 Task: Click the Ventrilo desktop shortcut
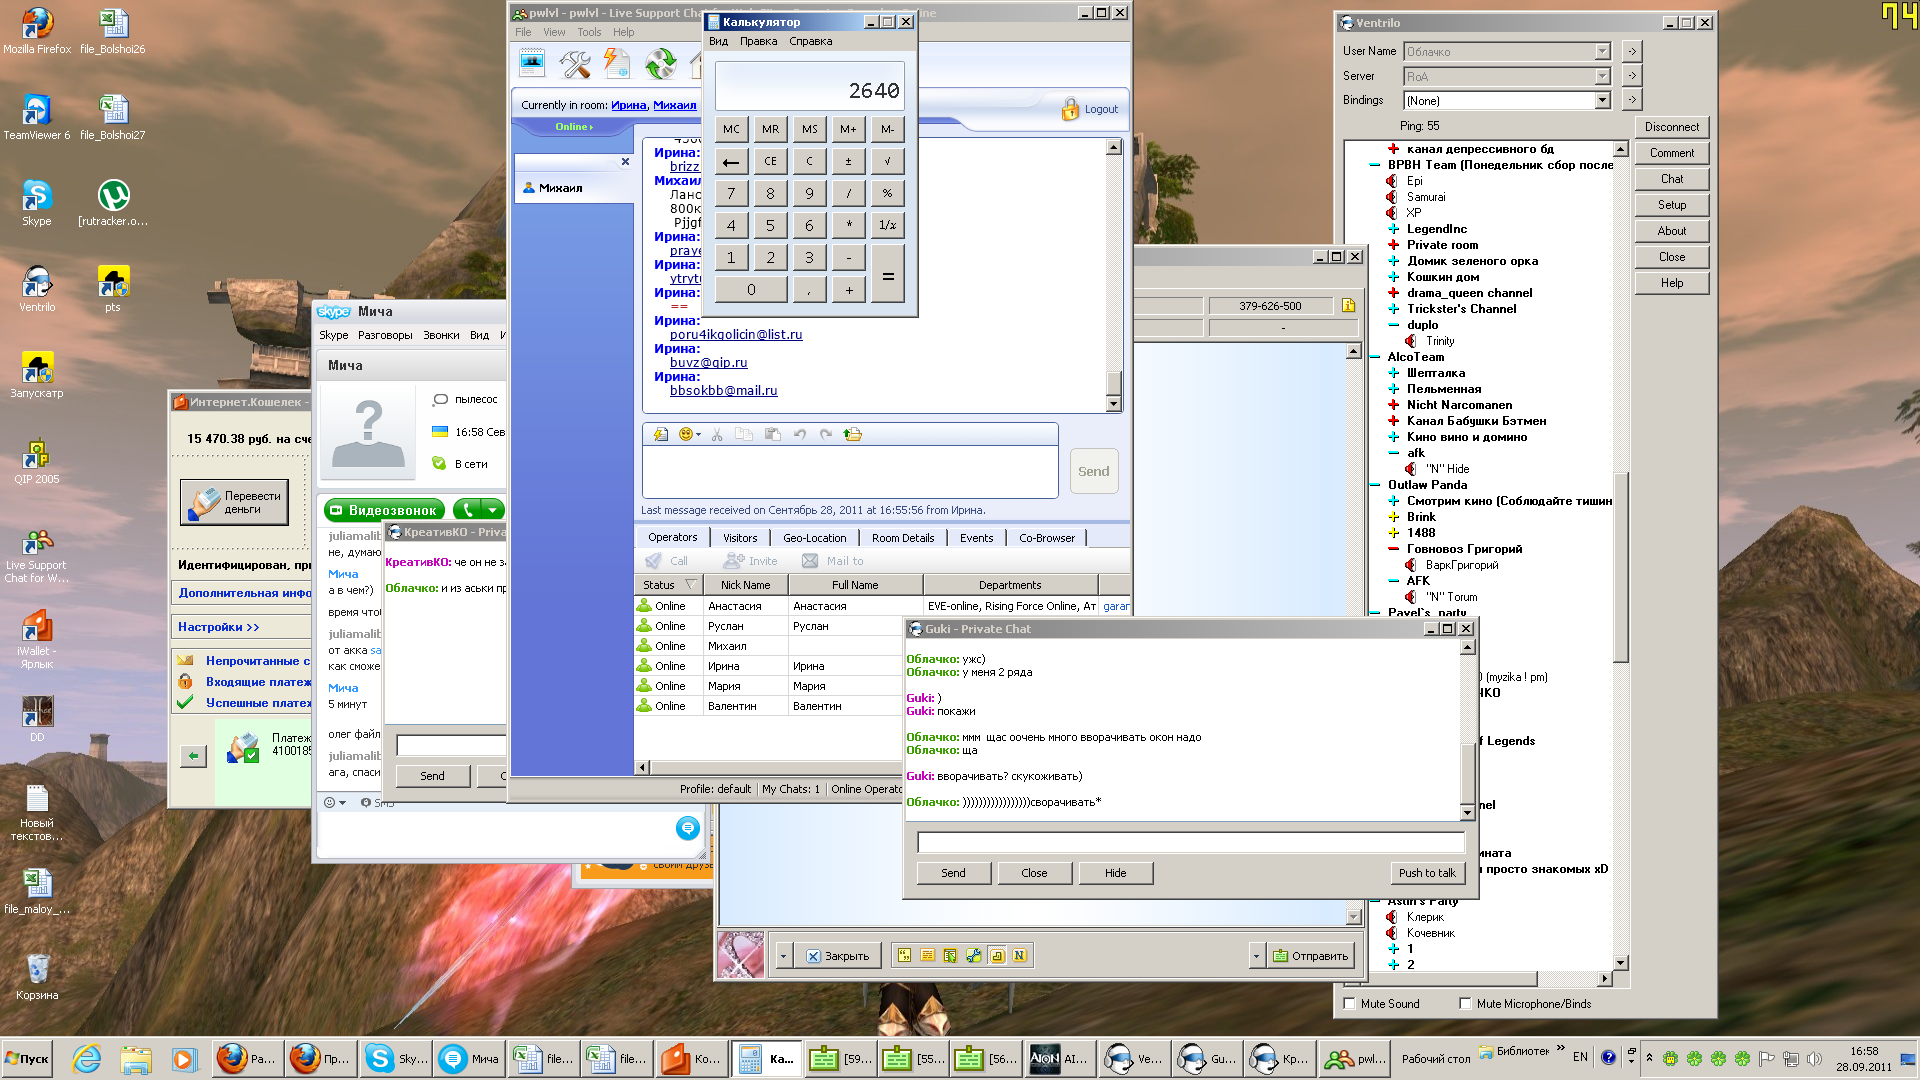click(x=37, y=289)
